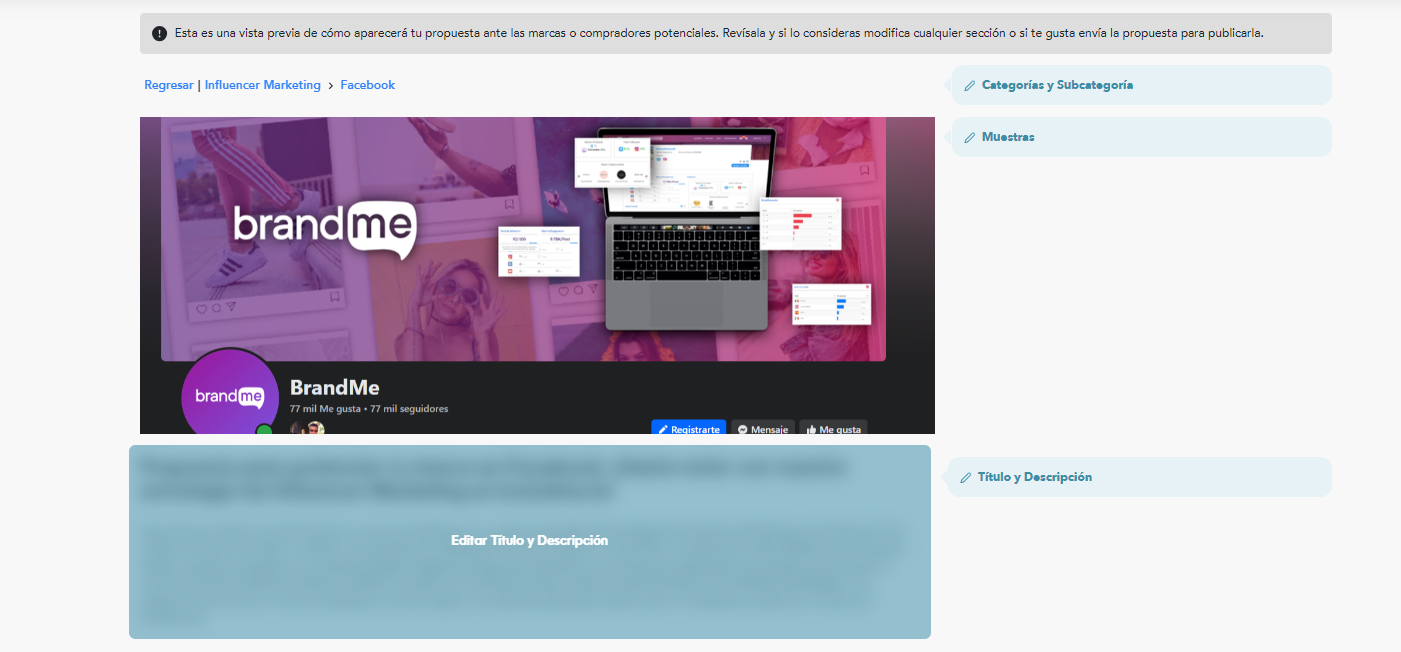Image resolution: width=1401 pixels, height=652 pixels.
Task: Open Título y Descripción side panel button
Action: pyautogui.click(x=1139, y=477)
